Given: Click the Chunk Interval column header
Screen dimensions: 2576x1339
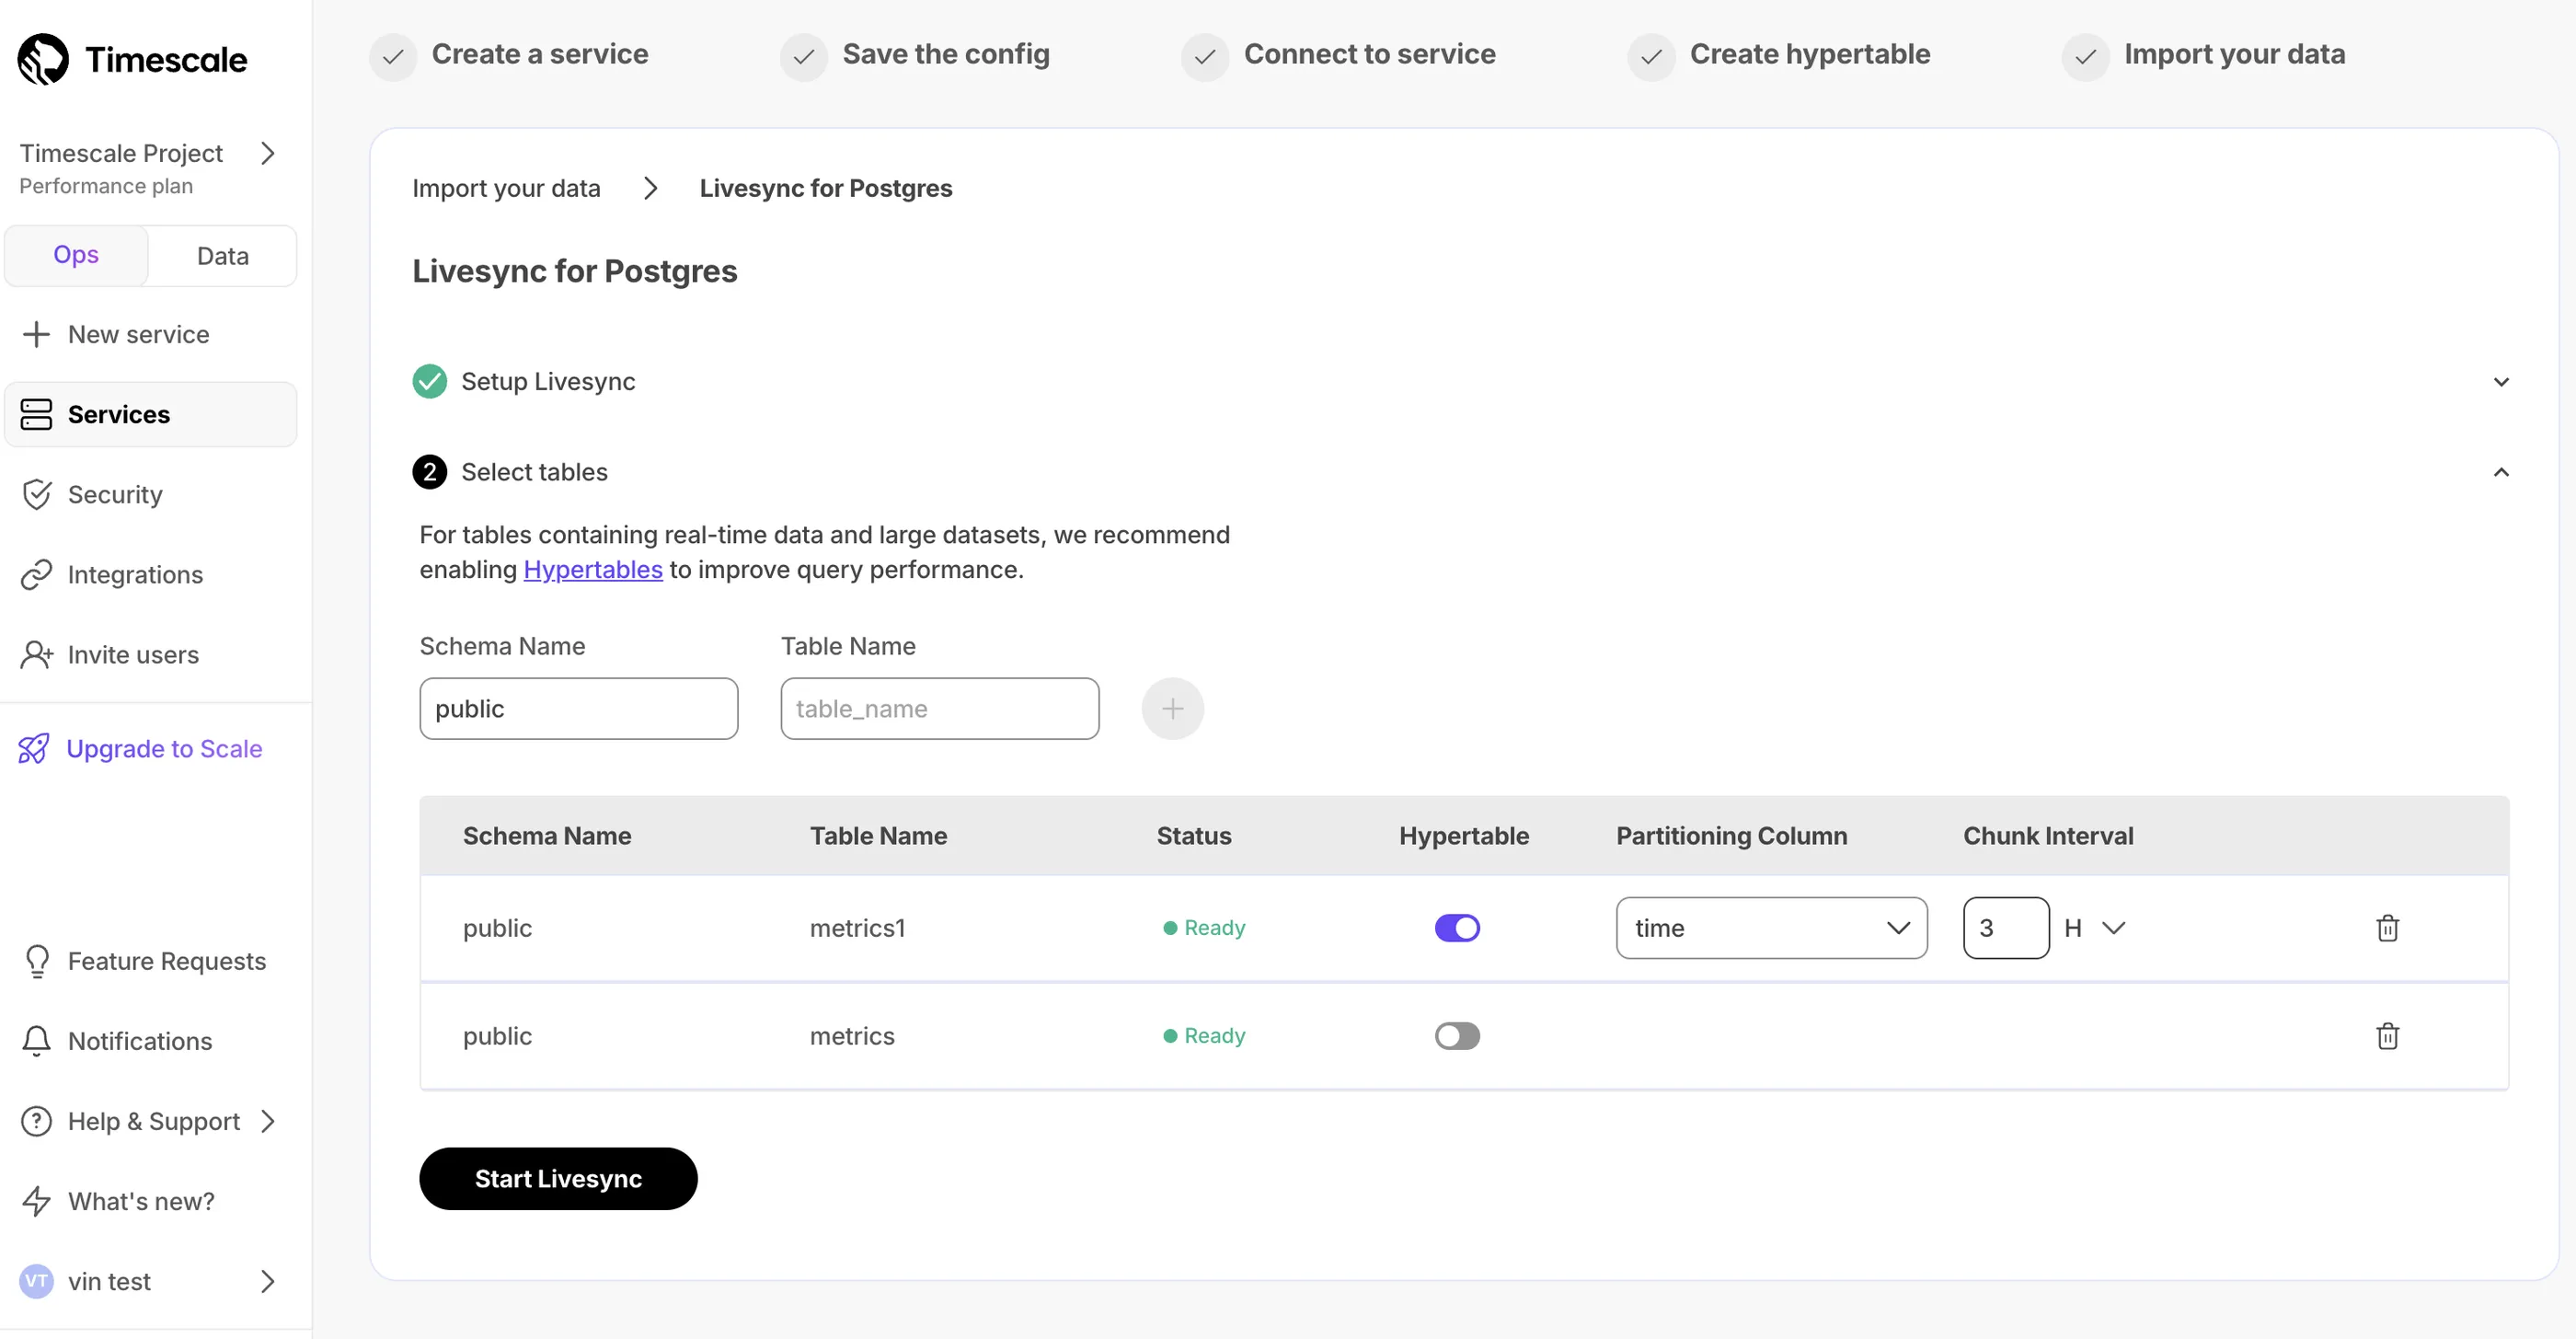Looking at the screenshot, I should pyautogui.click(x=2047, y=835).
